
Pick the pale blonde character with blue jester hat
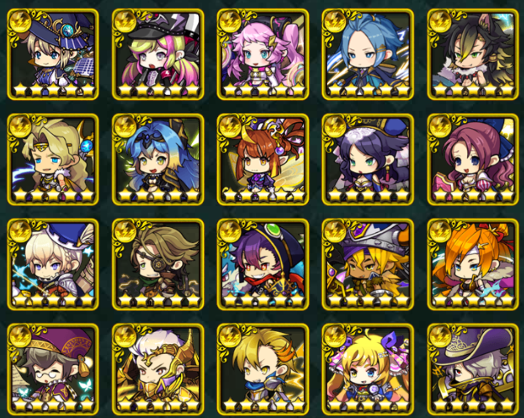pos(53,264)
